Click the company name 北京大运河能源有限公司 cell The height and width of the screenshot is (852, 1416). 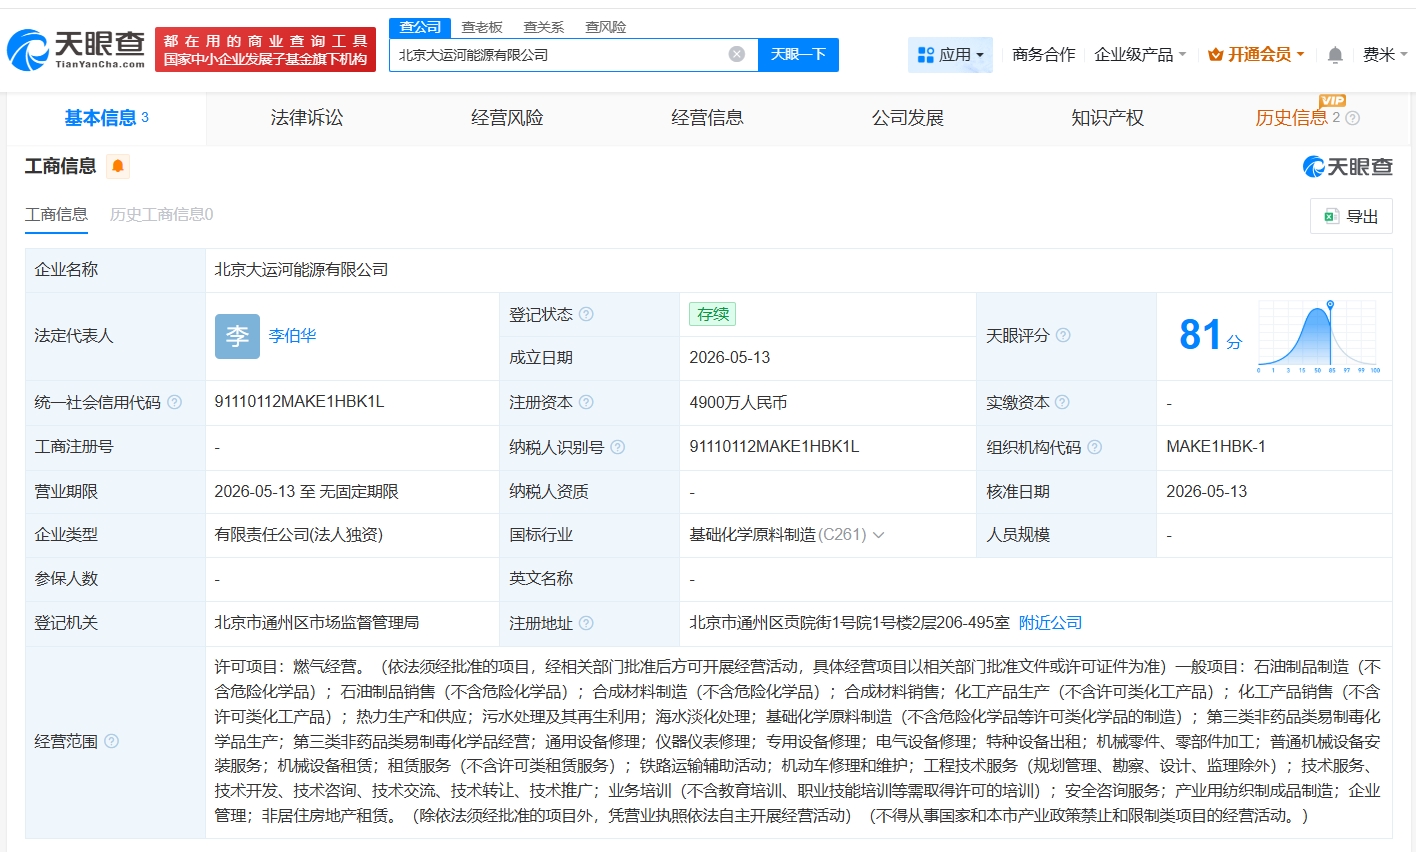(x=301, y=270)
